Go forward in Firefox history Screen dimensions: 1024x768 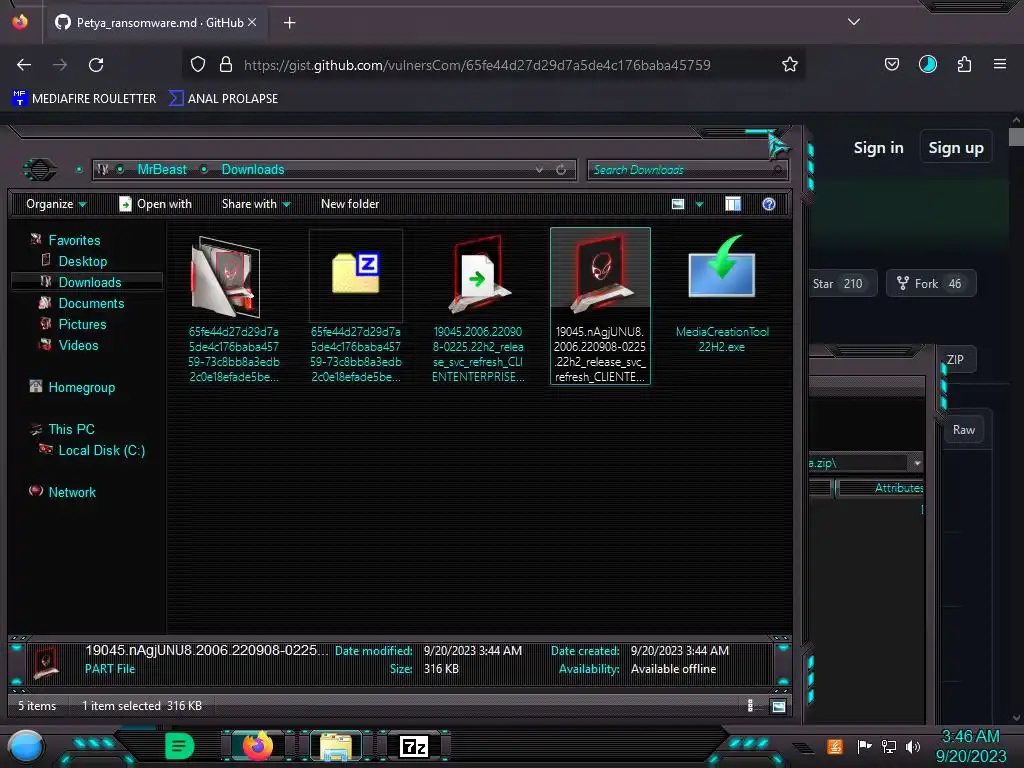tap(60, 65)
